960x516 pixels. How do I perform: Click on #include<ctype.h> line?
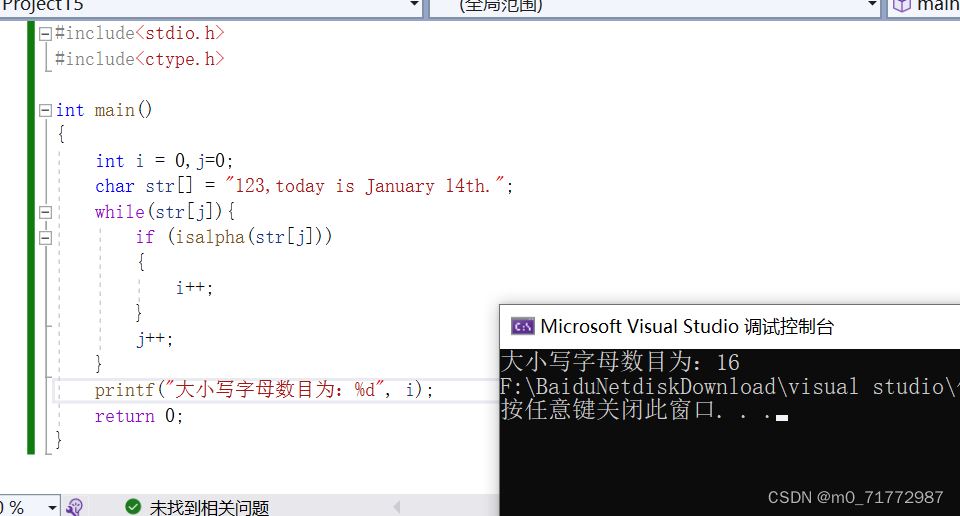click(x=140, y=59)
